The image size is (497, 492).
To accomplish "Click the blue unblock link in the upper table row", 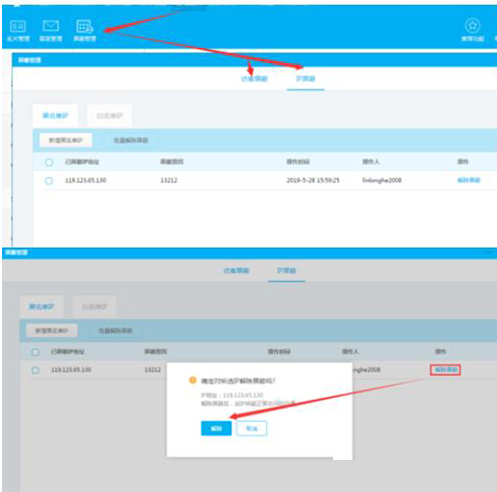I will click(x=469, y=180).
